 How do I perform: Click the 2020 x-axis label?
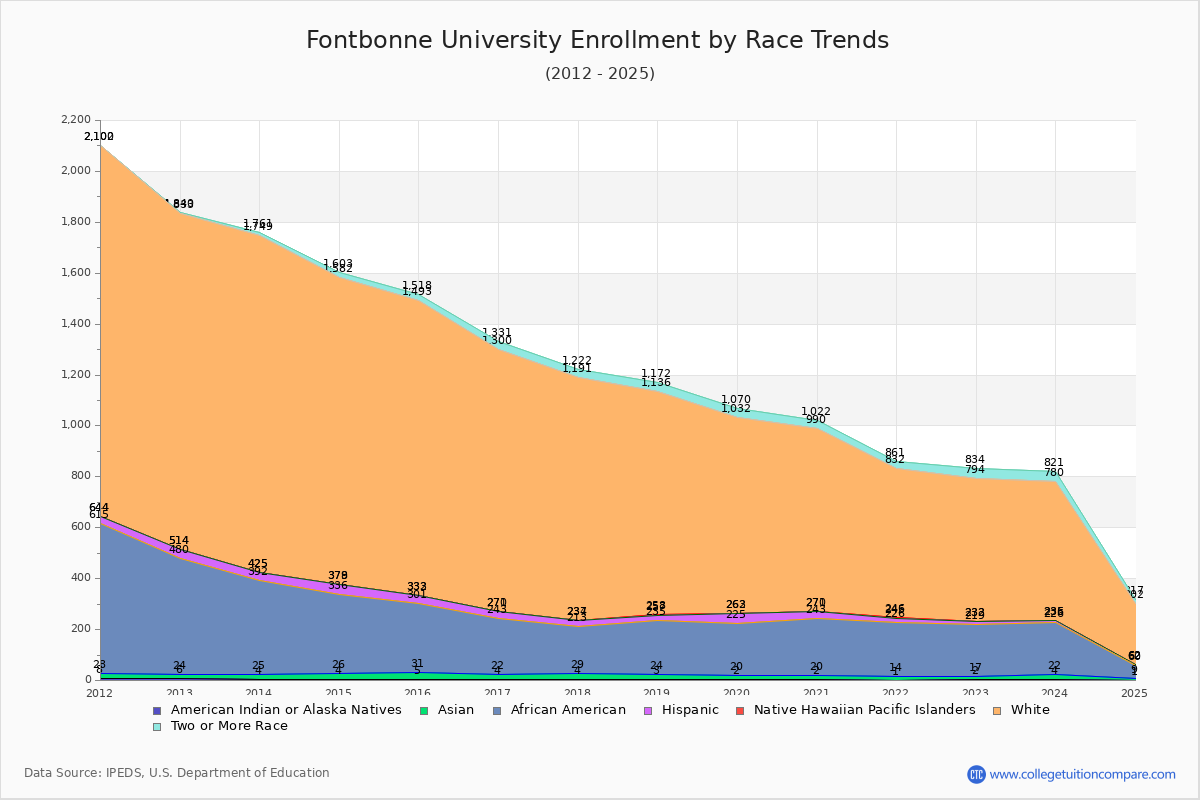point(737,693)
